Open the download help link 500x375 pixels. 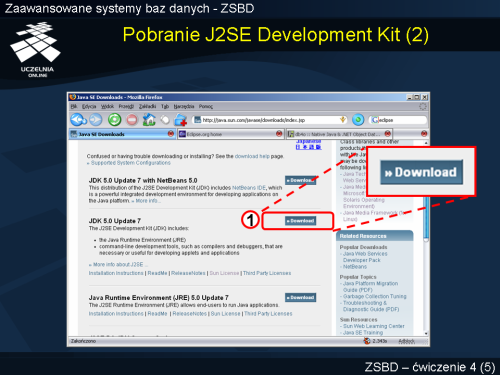[252, 156]
